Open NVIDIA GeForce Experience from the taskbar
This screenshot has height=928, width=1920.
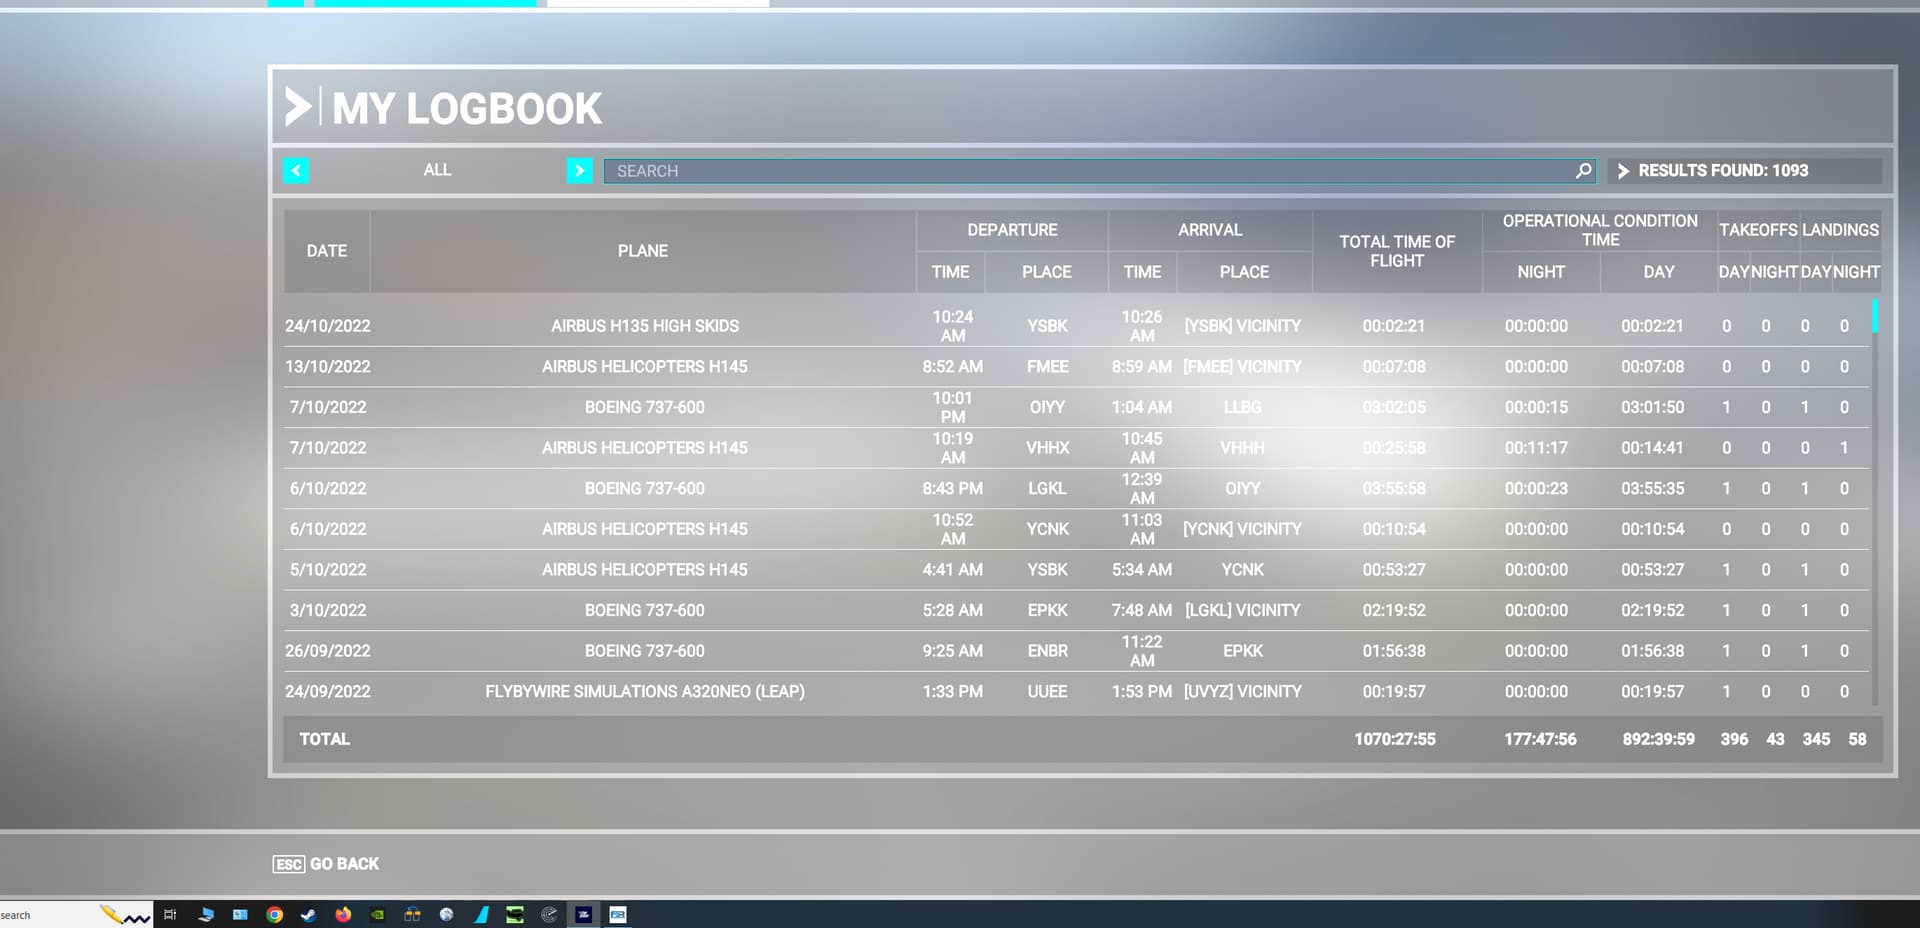click(377, 915)
